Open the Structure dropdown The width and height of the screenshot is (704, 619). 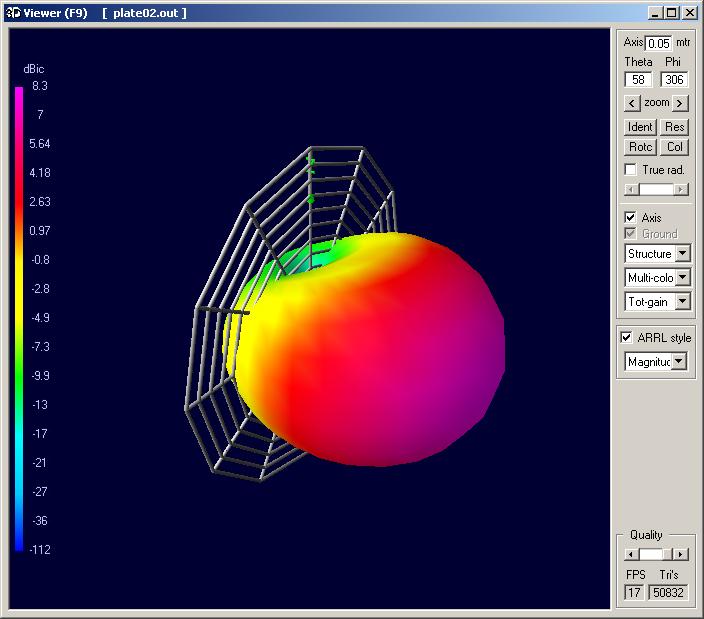point(681,254)
